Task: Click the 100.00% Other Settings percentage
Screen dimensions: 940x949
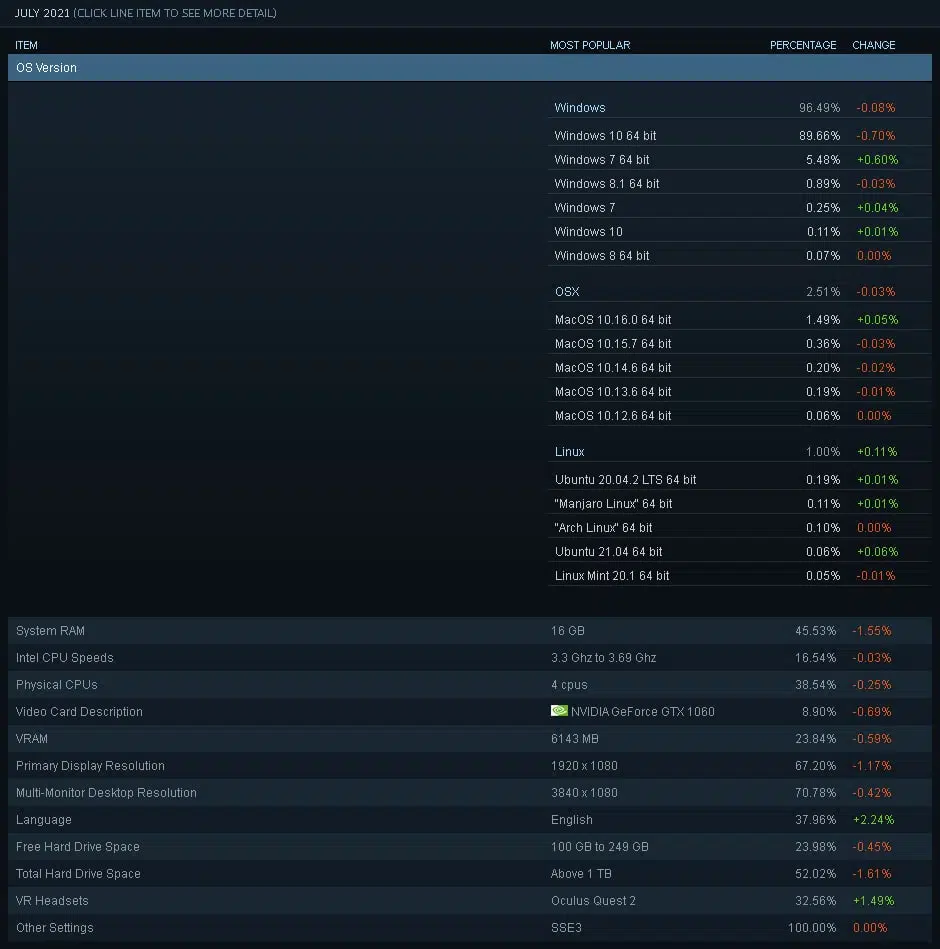Action: click(812, 928)
